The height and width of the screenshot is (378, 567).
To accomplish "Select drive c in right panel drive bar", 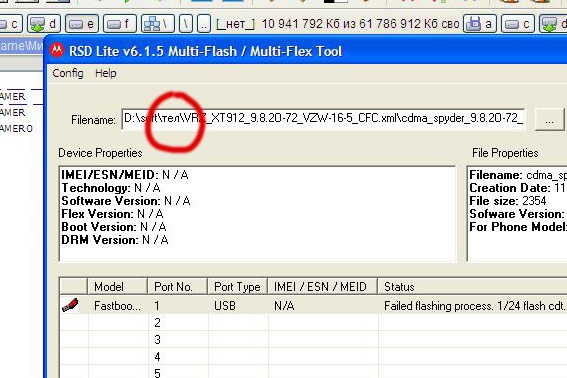I will [517, 24].
